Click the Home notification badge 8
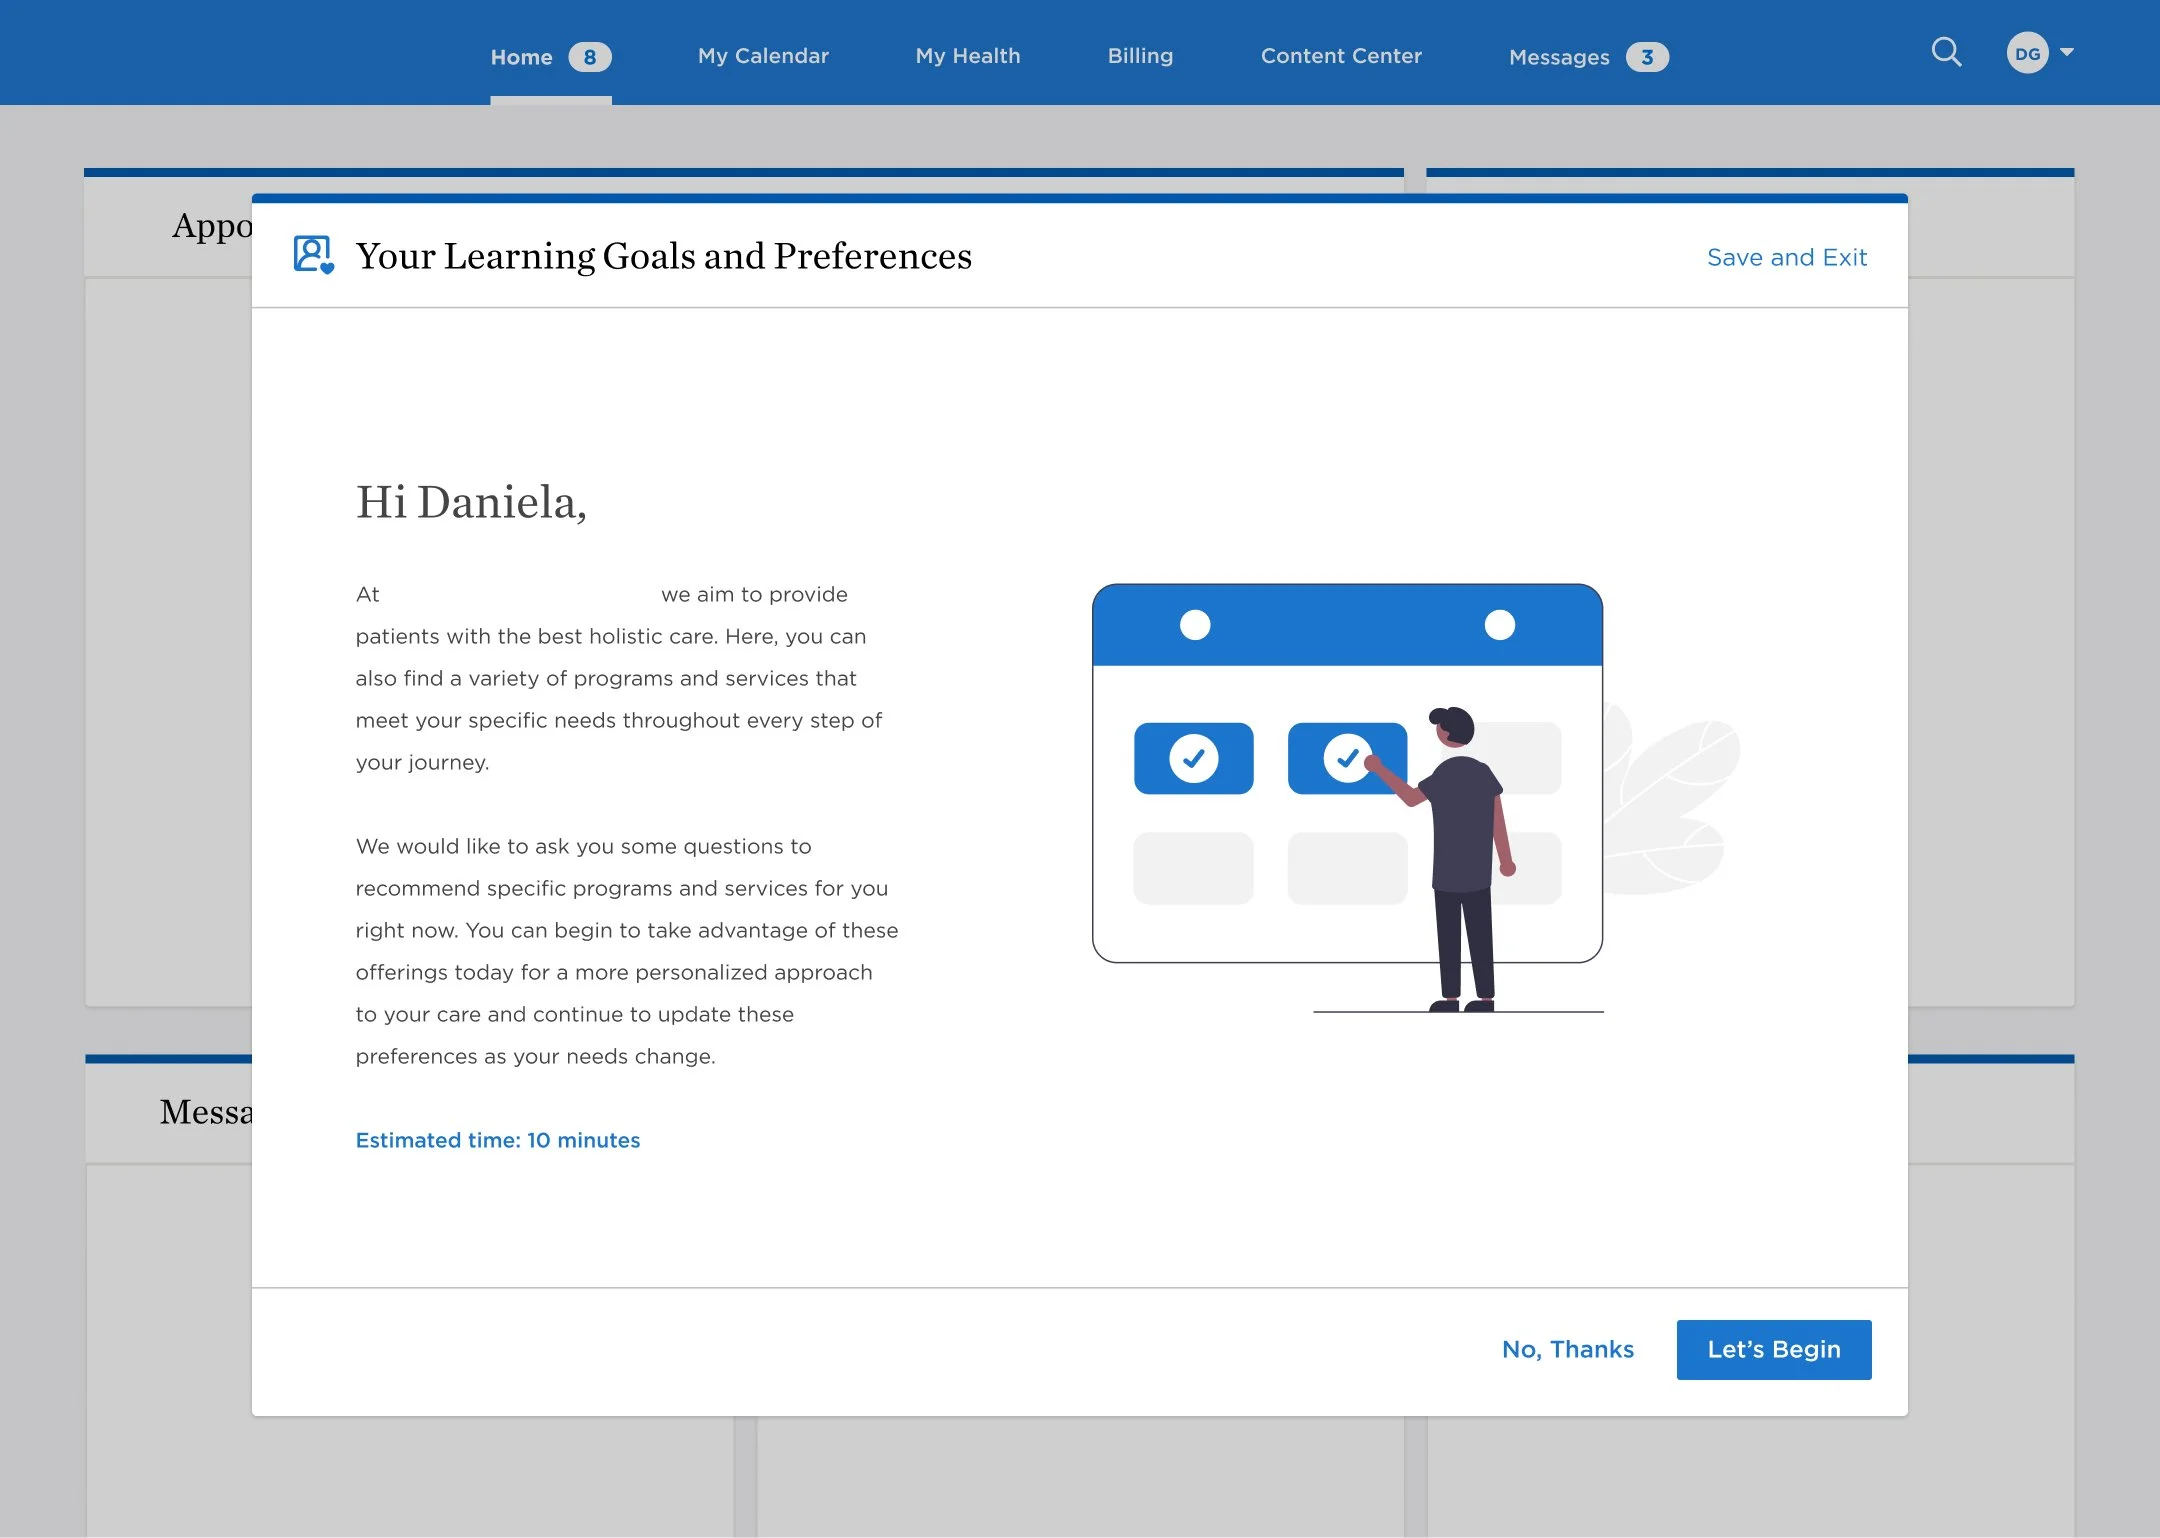 click(x=589, y=57)
